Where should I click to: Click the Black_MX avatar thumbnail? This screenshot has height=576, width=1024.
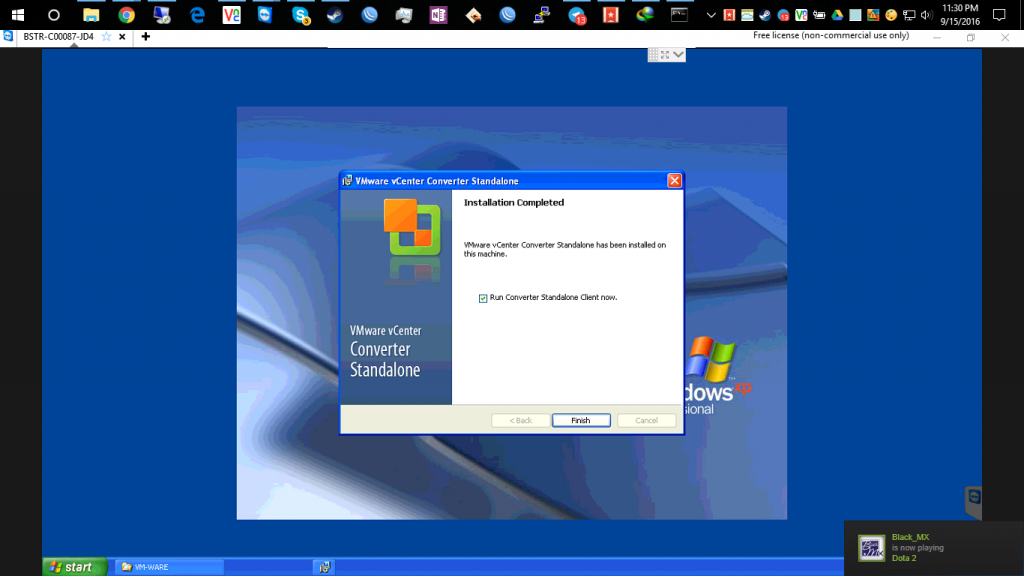(x=871, y=548)
